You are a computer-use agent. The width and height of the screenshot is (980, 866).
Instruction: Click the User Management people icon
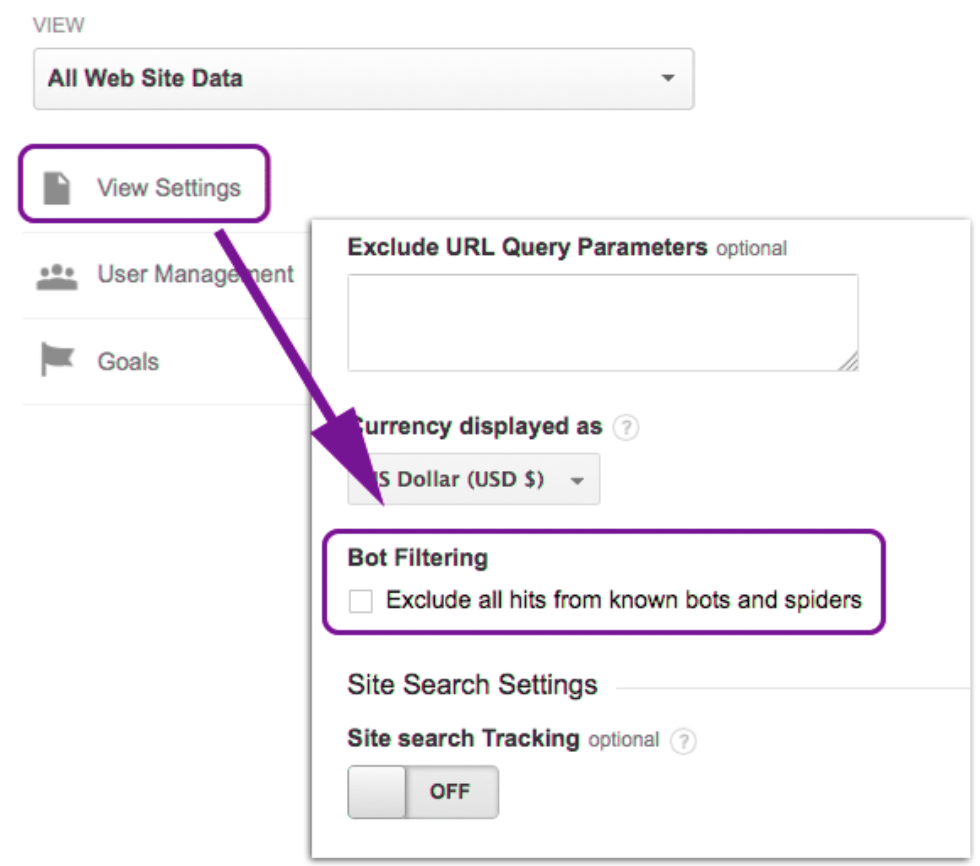(57, 276)
